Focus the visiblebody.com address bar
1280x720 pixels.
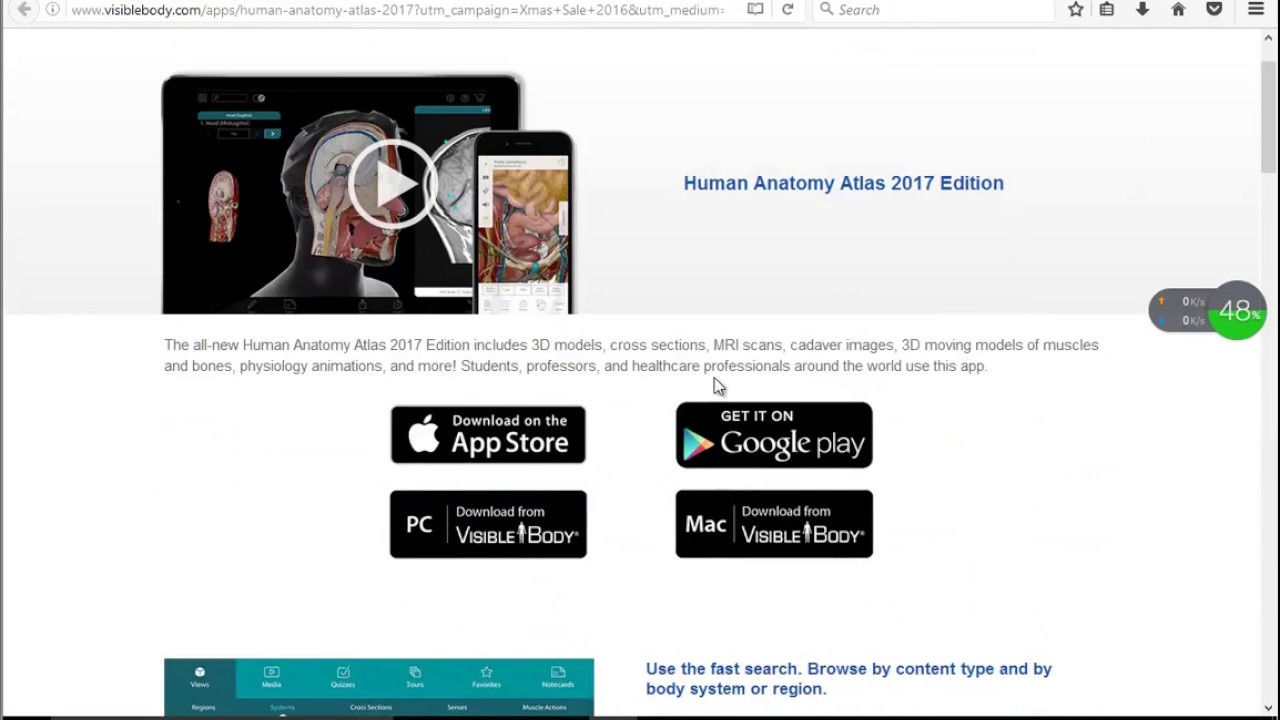pyautogui.click(x=396, y=10)
